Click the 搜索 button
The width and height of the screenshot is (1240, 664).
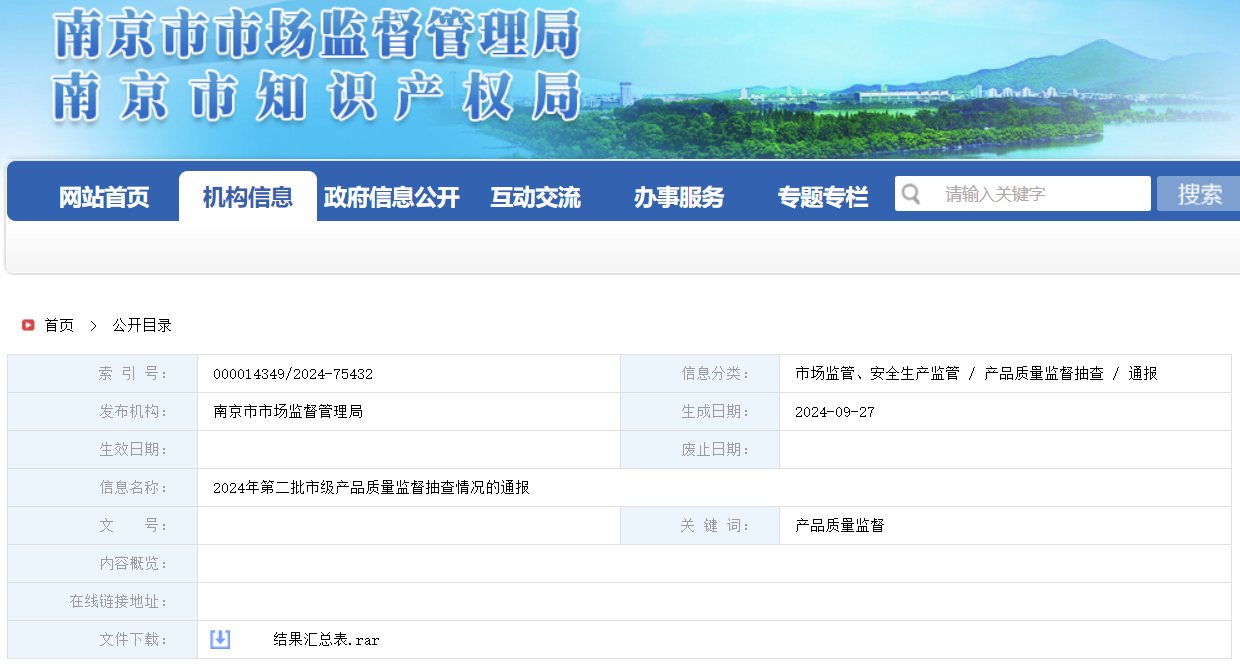(1198, 194)
